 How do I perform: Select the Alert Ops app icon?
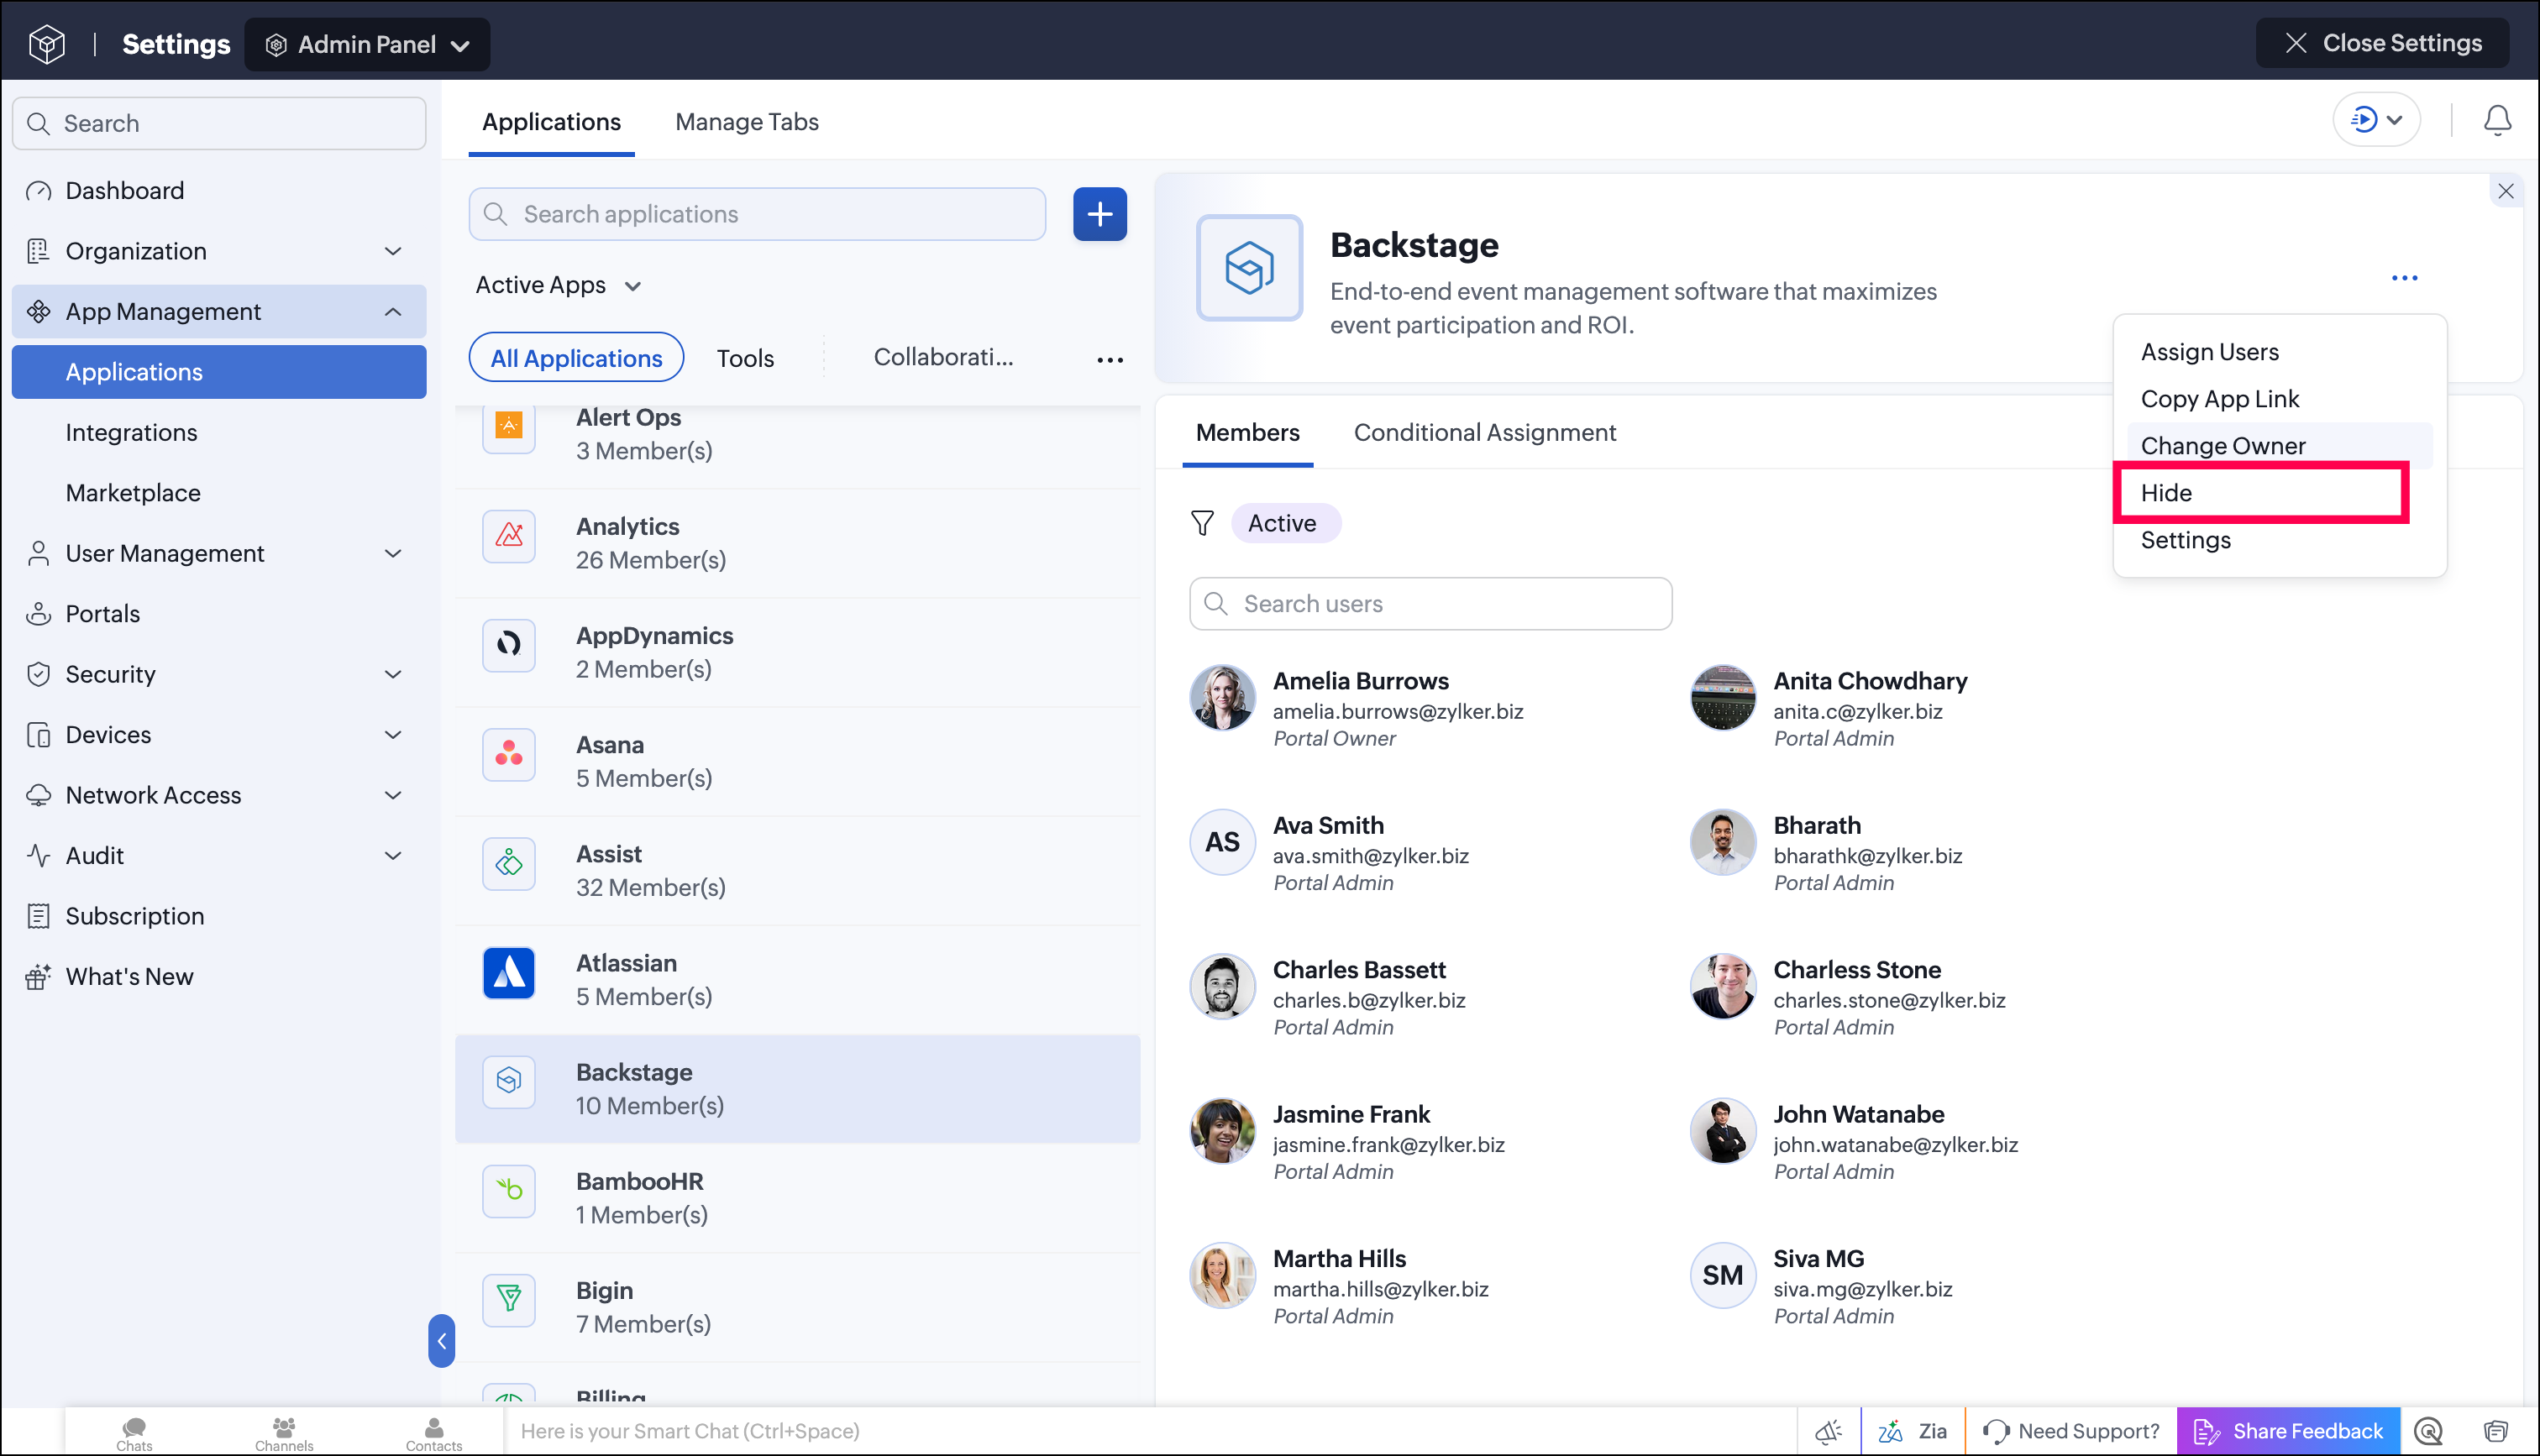click(x=509, y=427)
